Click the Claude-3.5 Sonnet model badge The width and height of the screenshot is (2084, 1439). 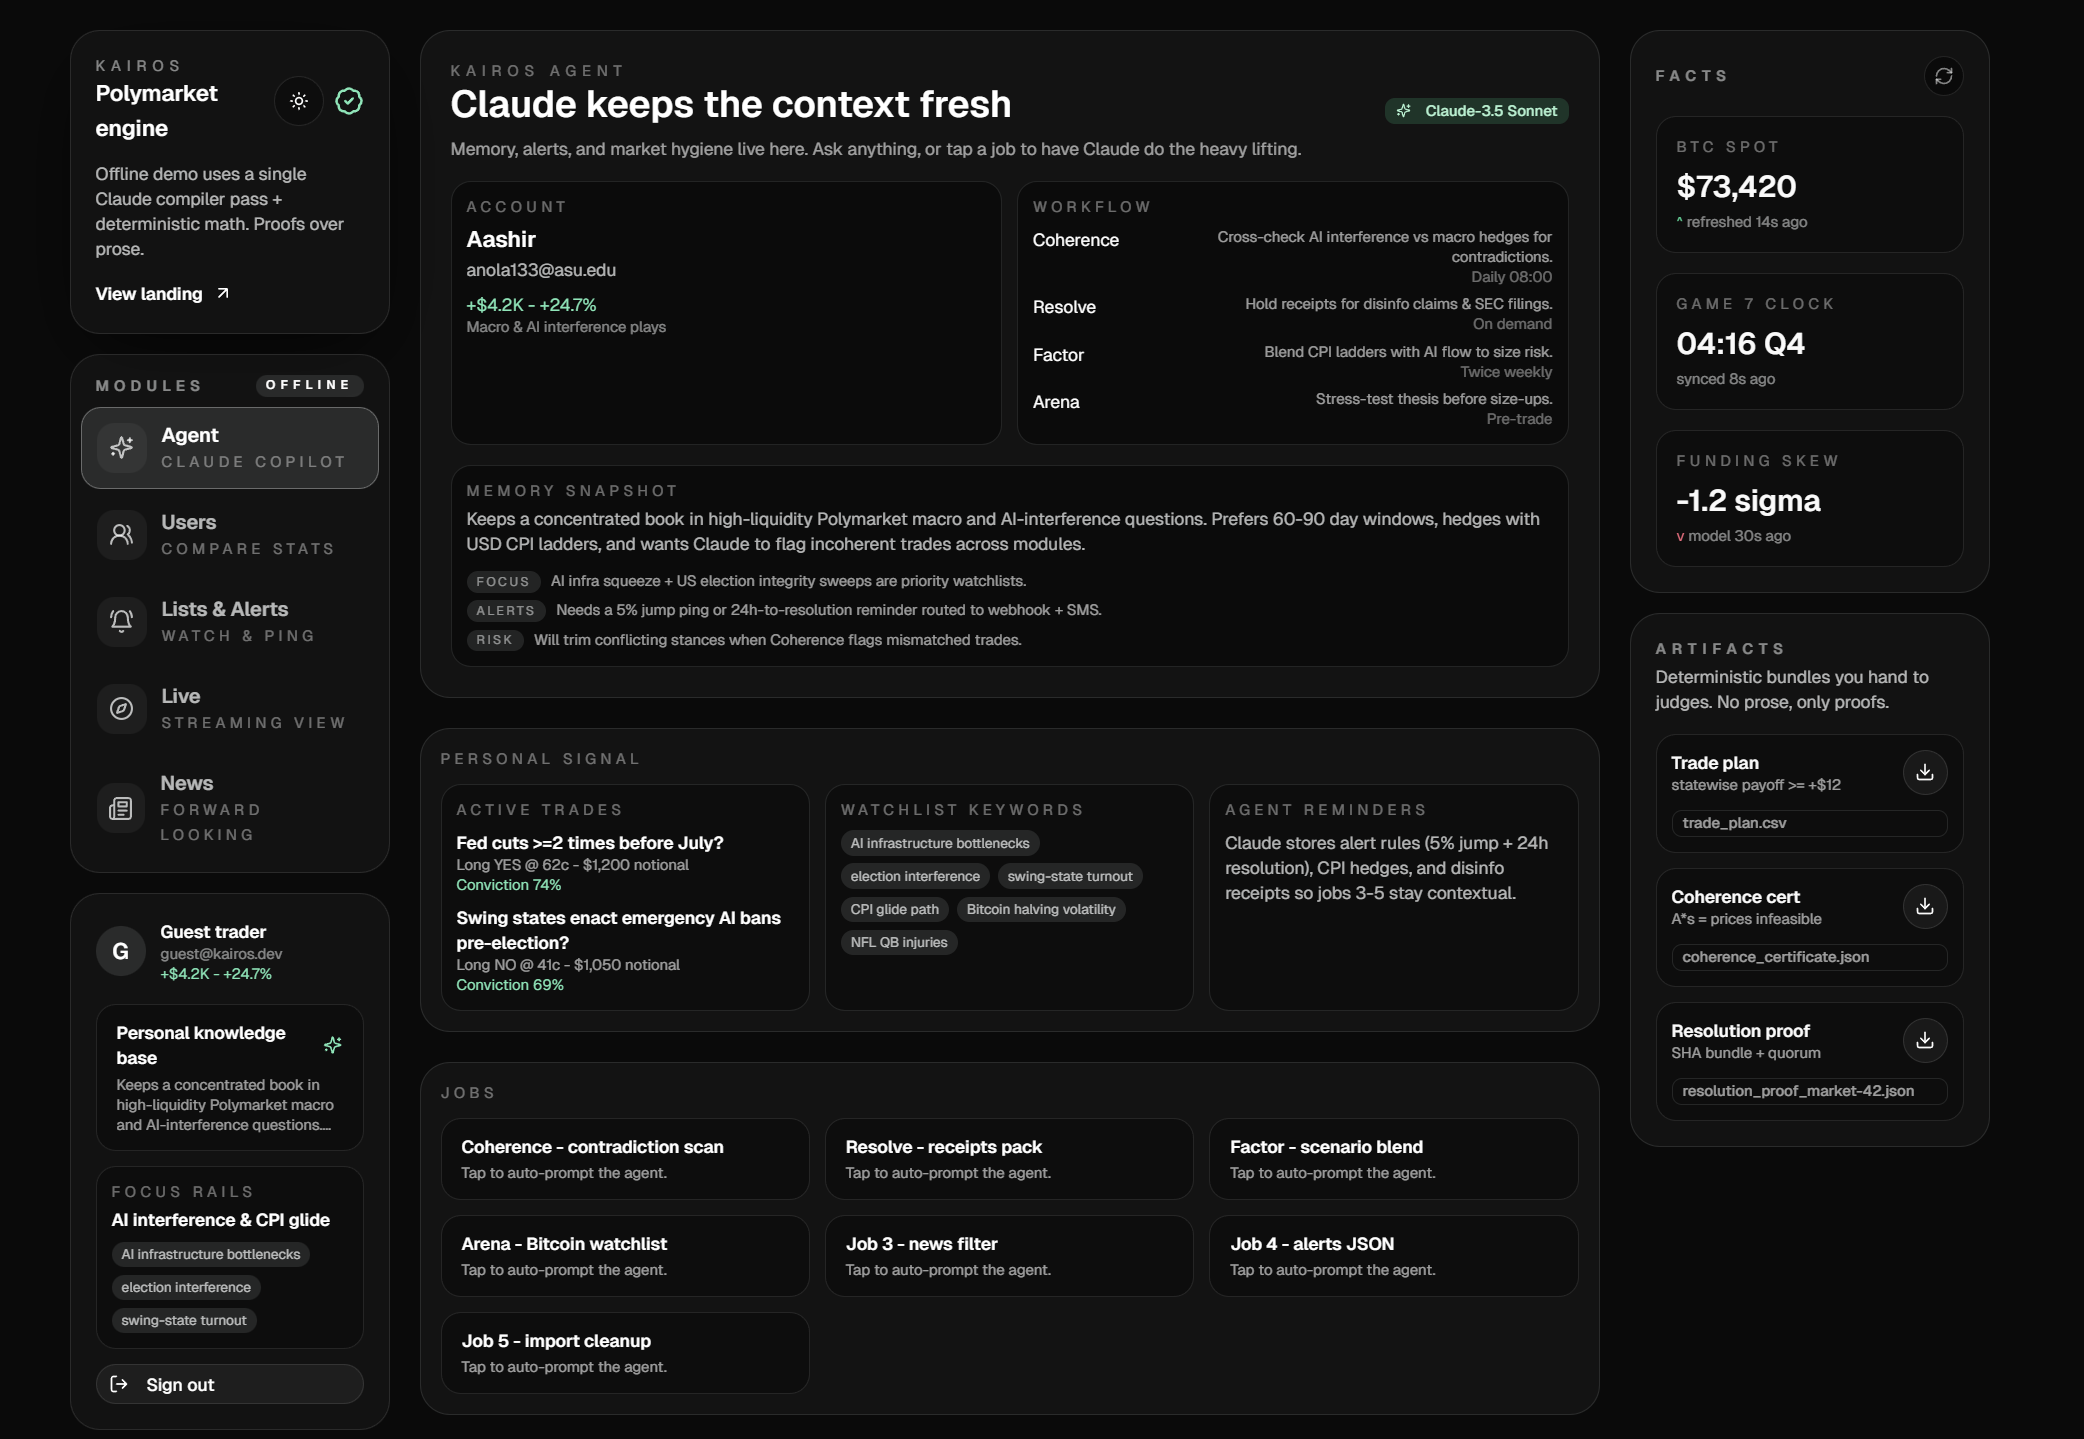click(x=1477, y=111)
